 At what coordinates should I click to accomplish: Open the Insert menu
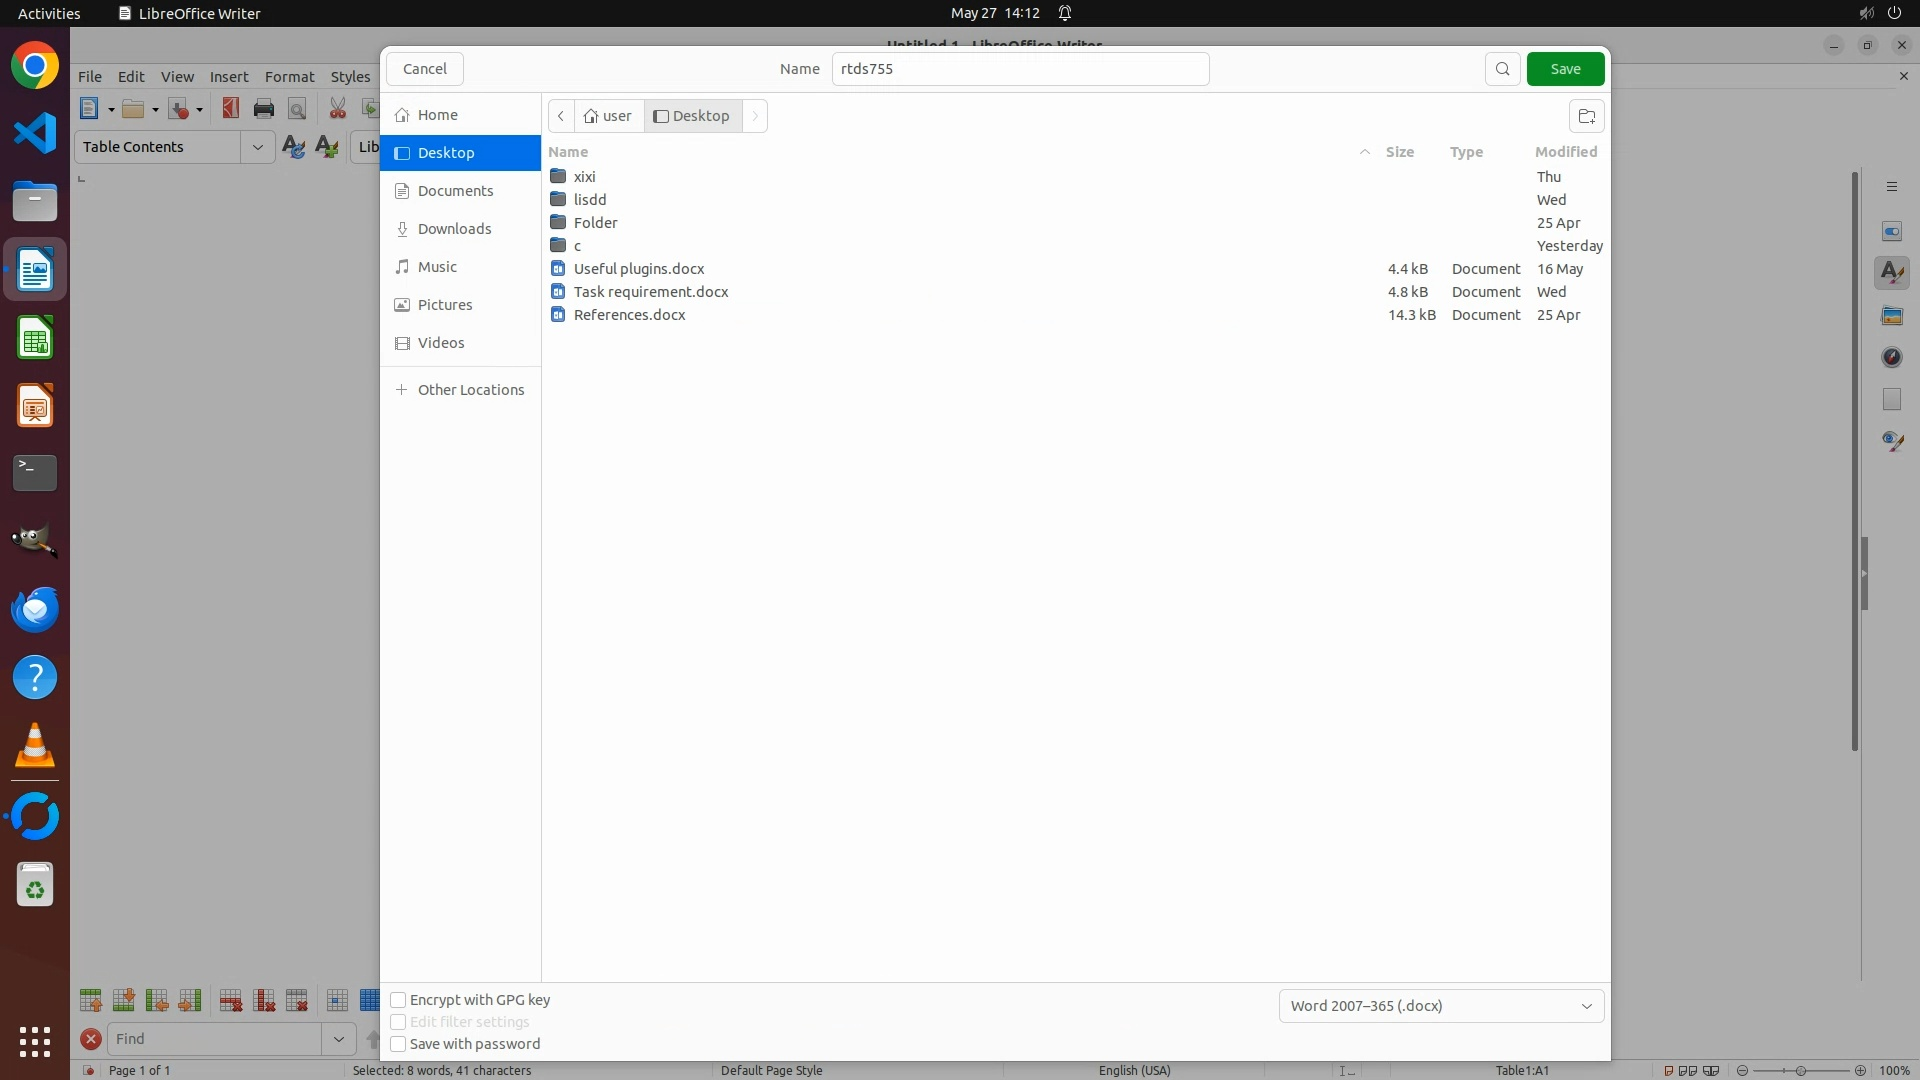click(229, 77)
